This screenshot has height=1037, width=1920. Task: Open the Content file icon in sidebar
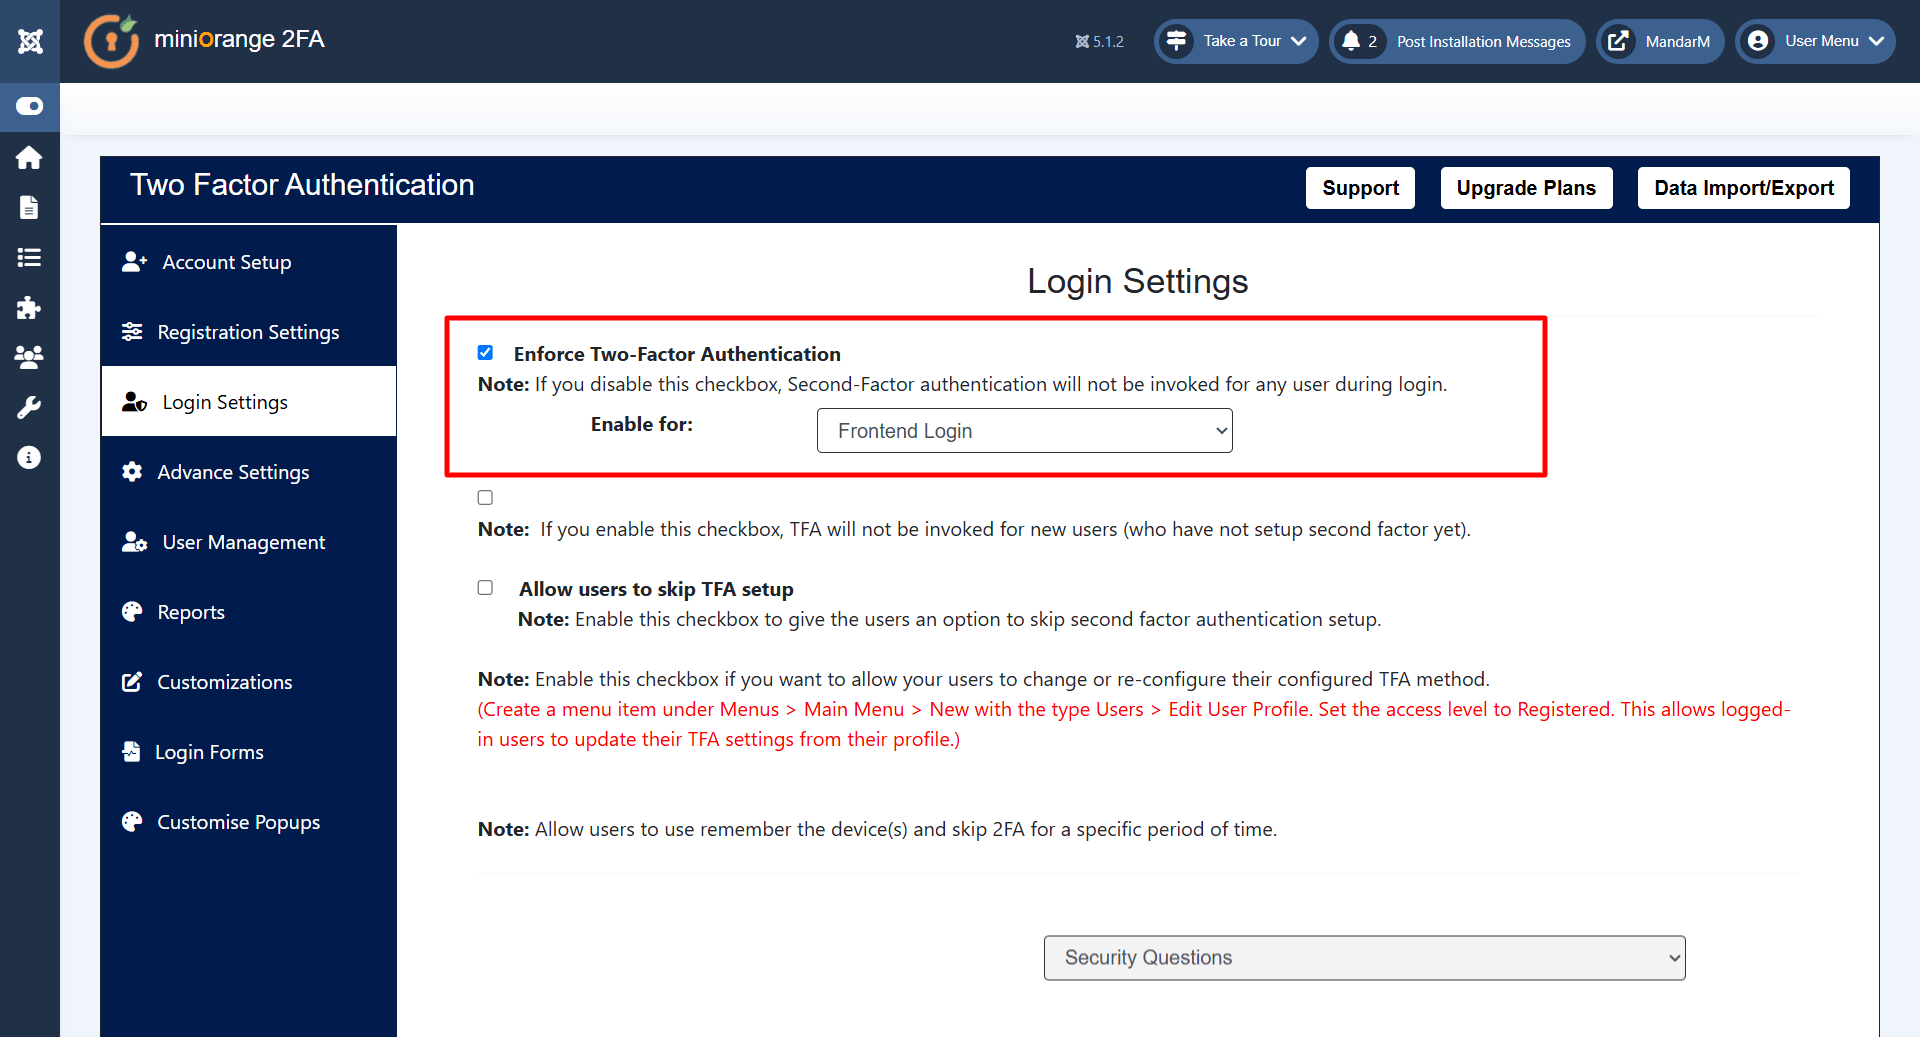click(x=29, y=207)
